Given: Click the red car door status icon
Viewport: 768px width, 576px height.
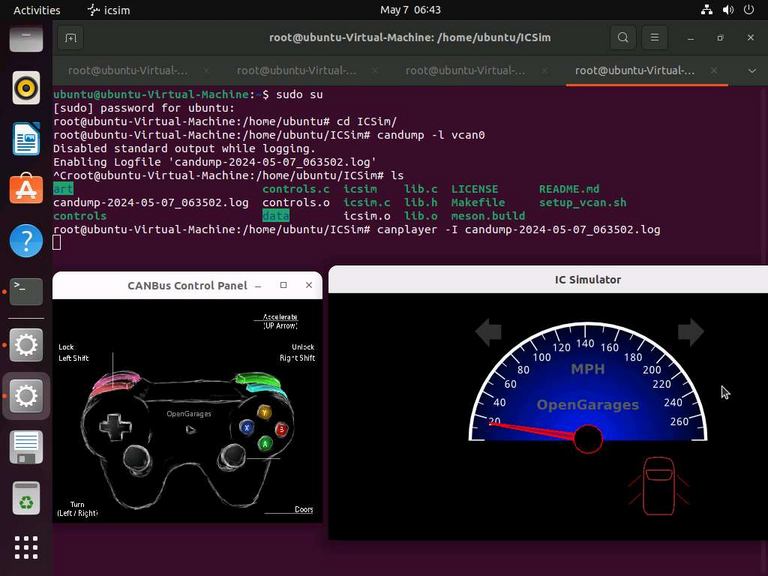Looking at the screenshot, I should pyautogui.click(x=659, y=486).
